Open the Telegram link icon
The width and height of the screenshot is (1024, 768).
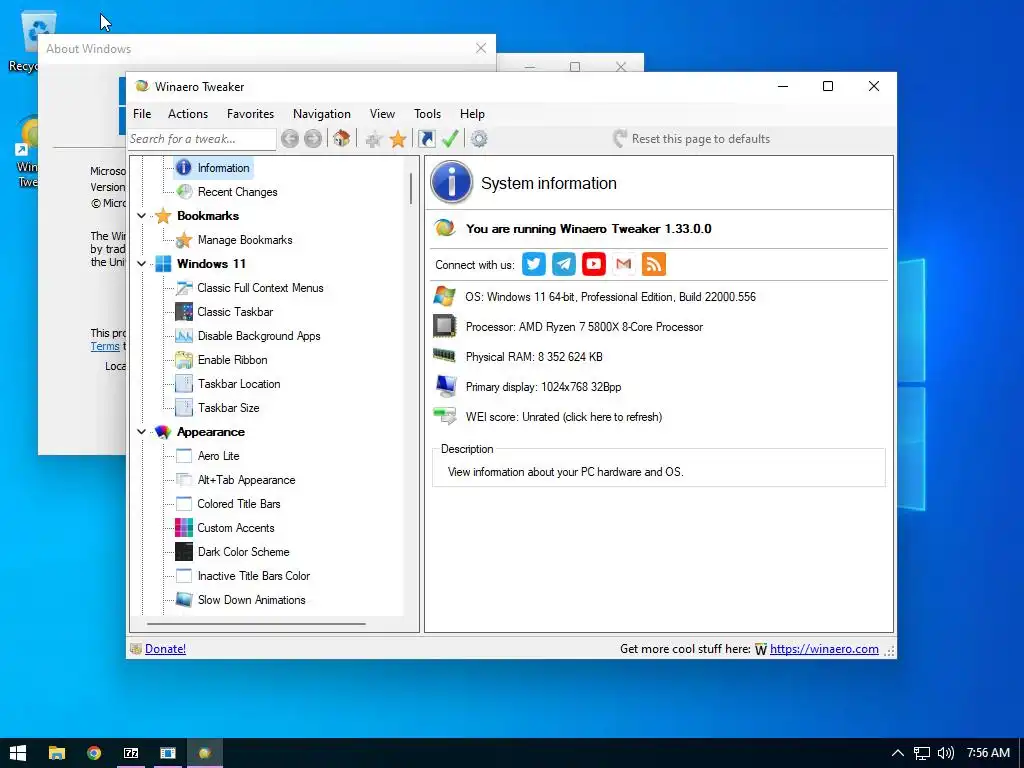(564, 264)
